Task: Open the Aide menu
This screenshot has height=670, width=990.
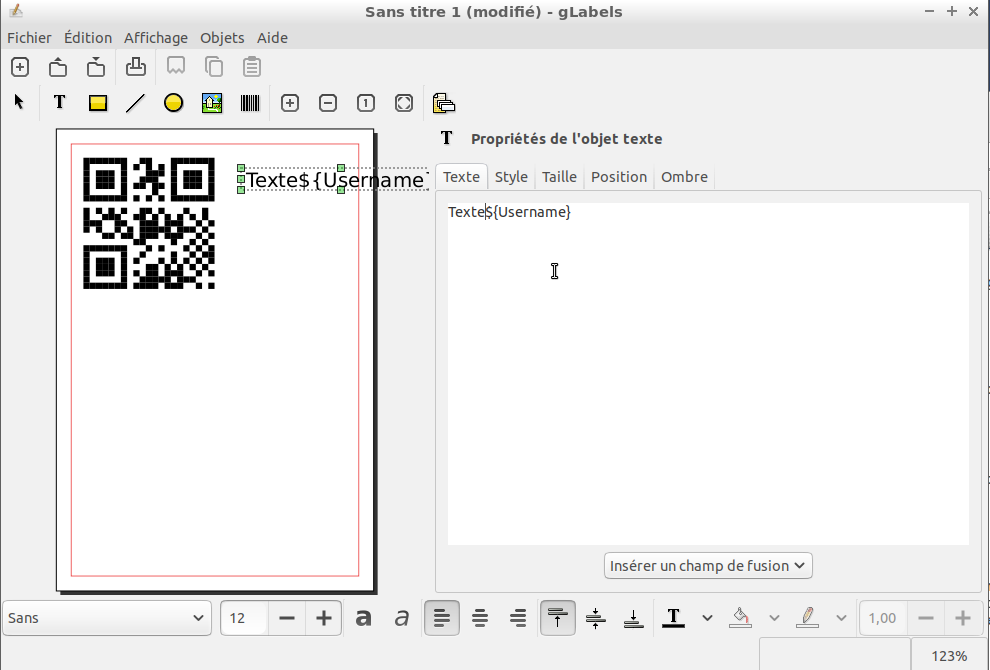Action: (272, 38)
